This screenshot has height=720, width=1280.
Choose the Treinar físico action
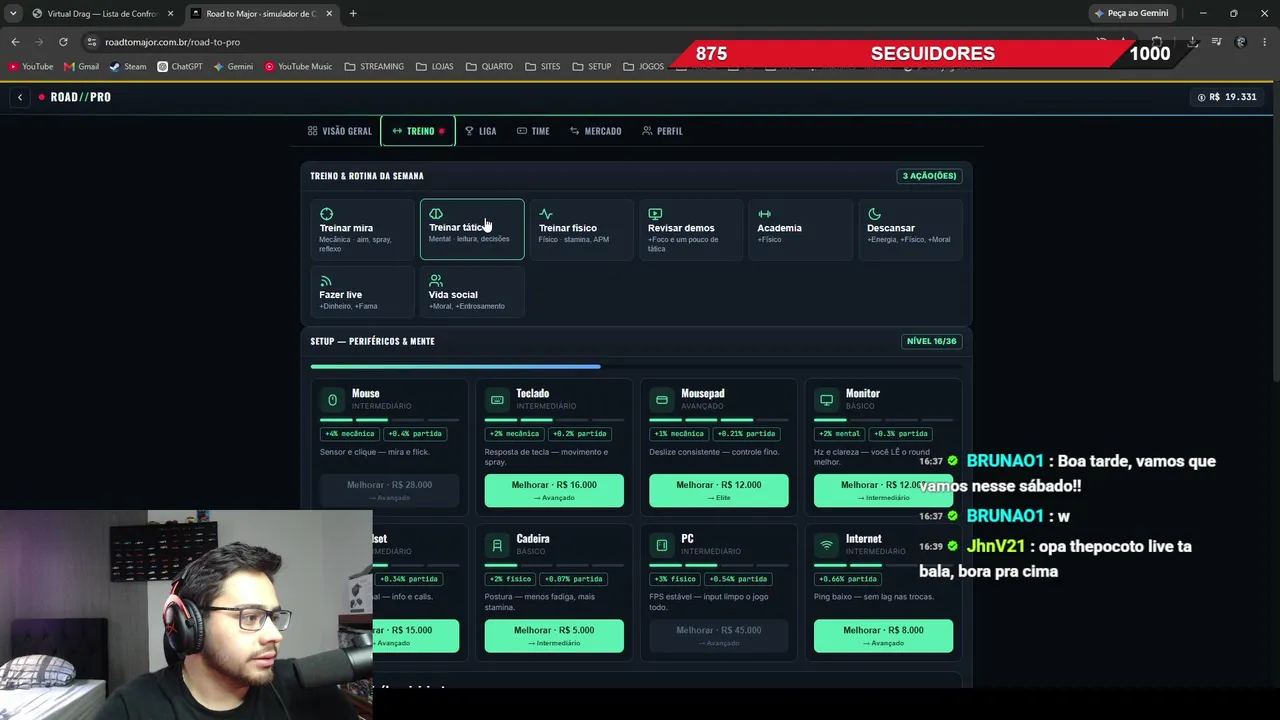coord(581,229)
